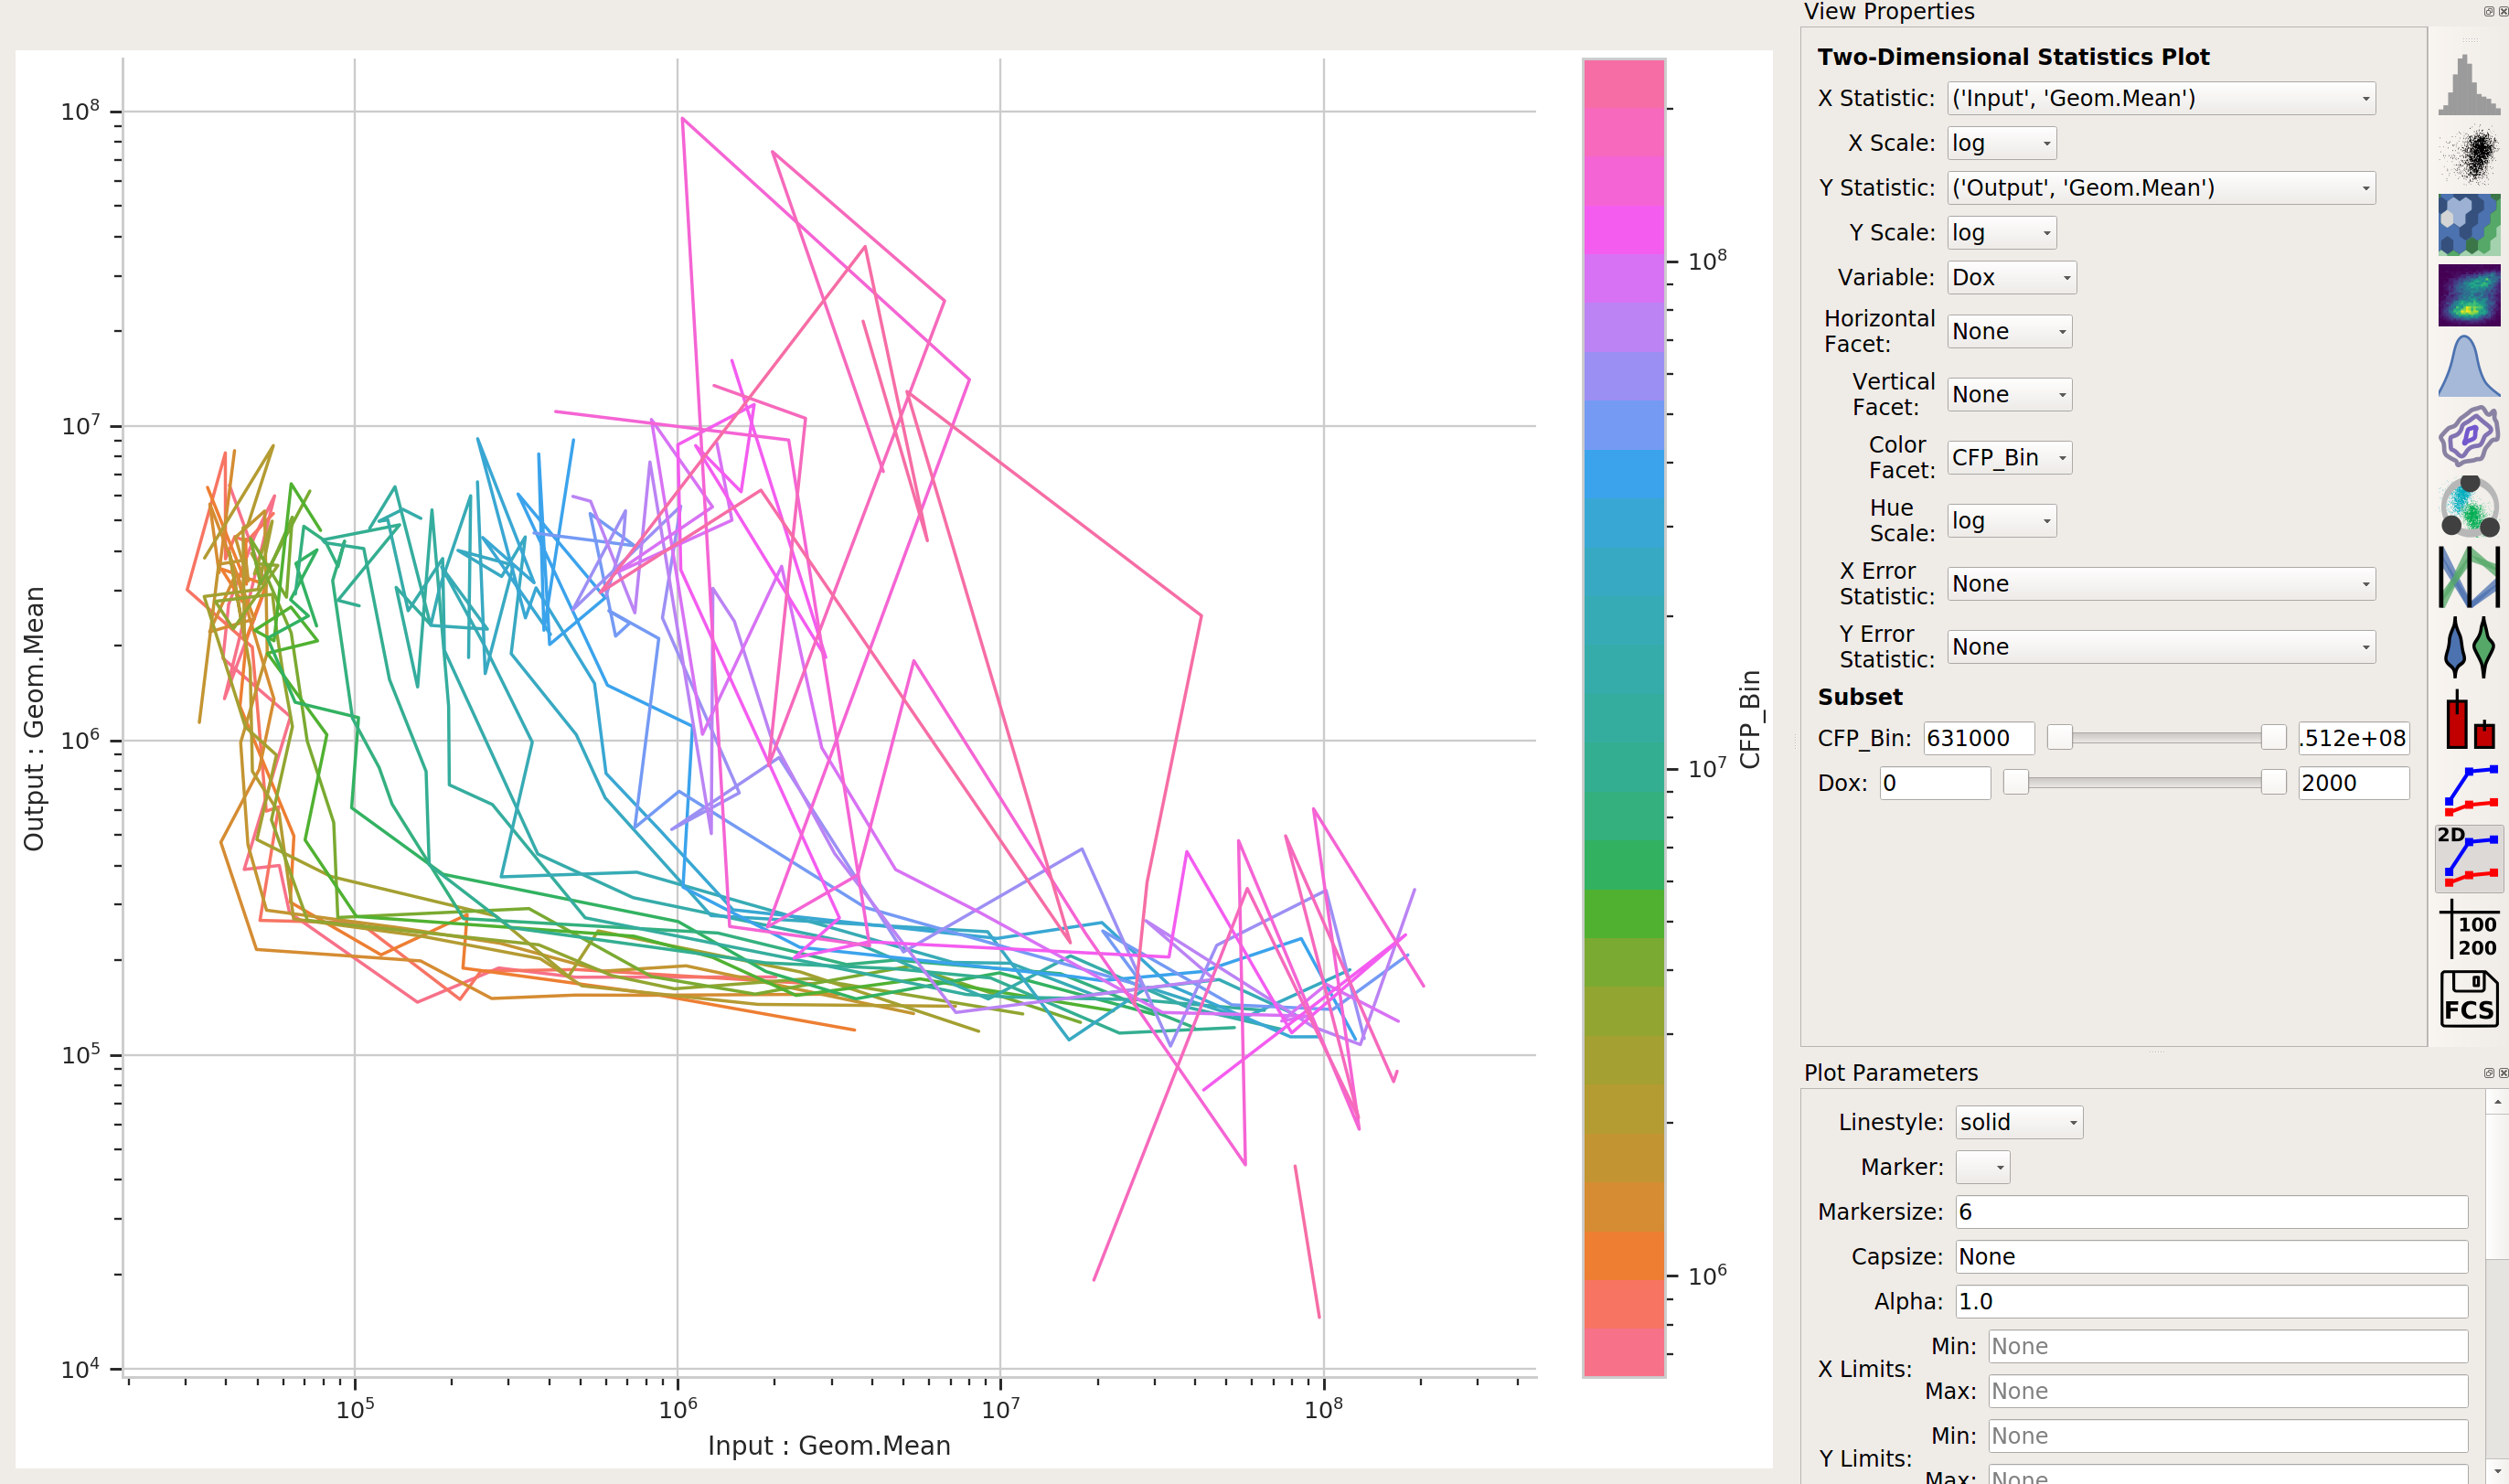This screenshot has width=2509, height=1484.
Task: Click the CFP_Bin maximum value field
Action: [x=2353, y=738]
